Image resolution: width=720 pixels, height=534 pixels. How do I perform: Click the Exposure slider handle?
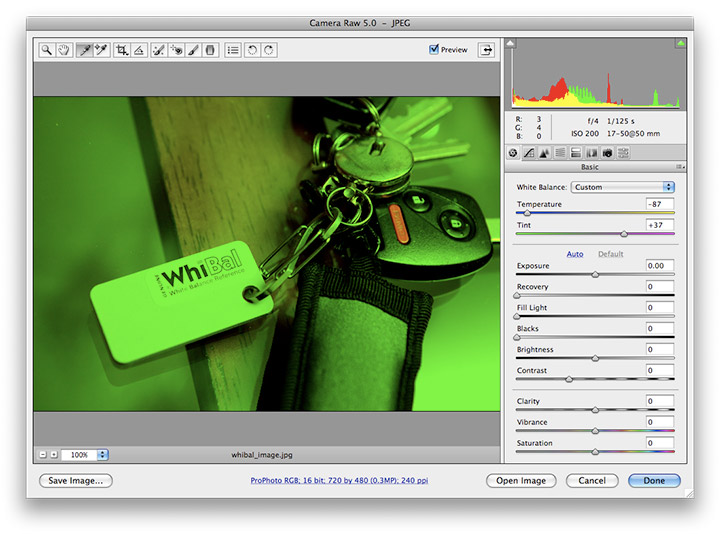[x=595, y=275]
